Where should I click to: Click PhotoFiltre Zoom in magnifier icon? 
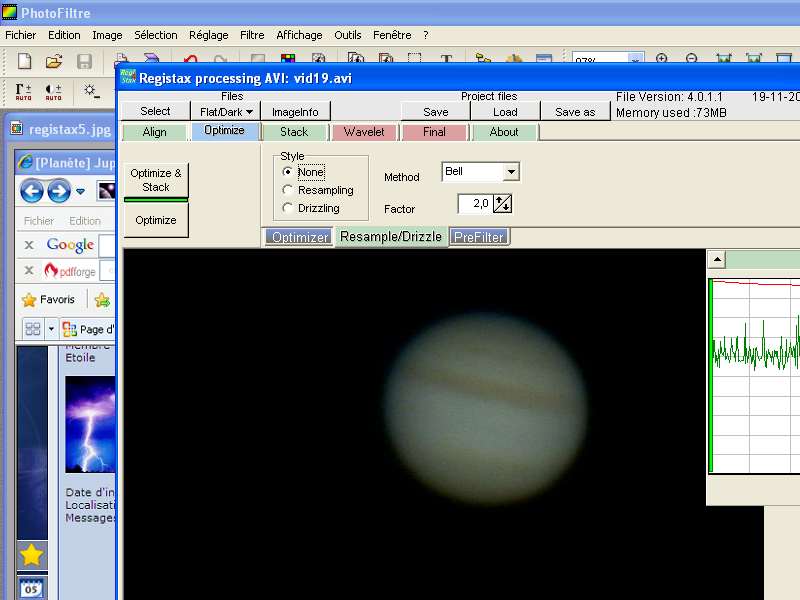point(662,58)
